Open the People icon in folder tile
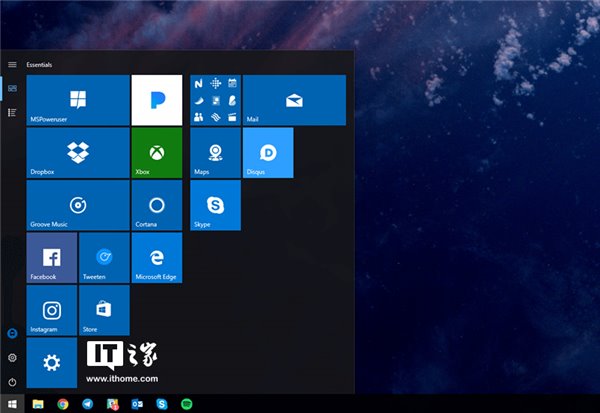Image resolution: width=600 pixels, height=413 pixels. pos(198,117)
